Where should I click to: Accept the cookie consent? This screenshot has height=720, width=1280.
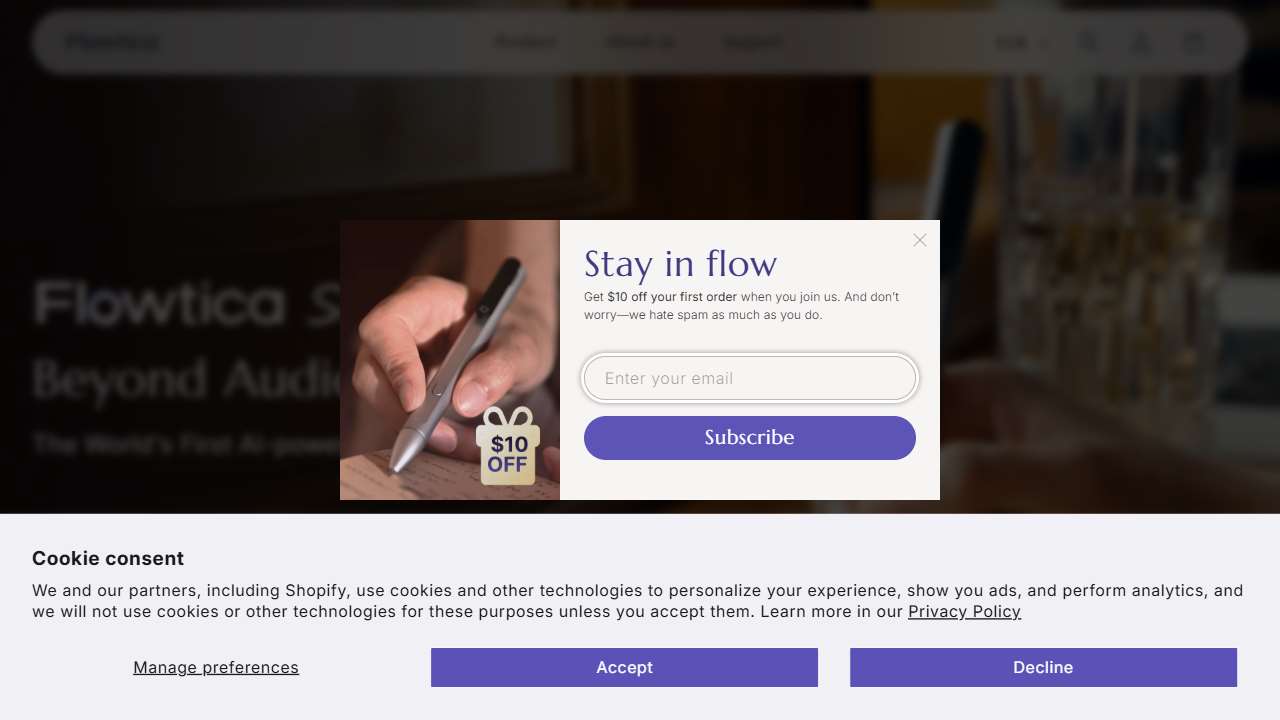[624, 667]
